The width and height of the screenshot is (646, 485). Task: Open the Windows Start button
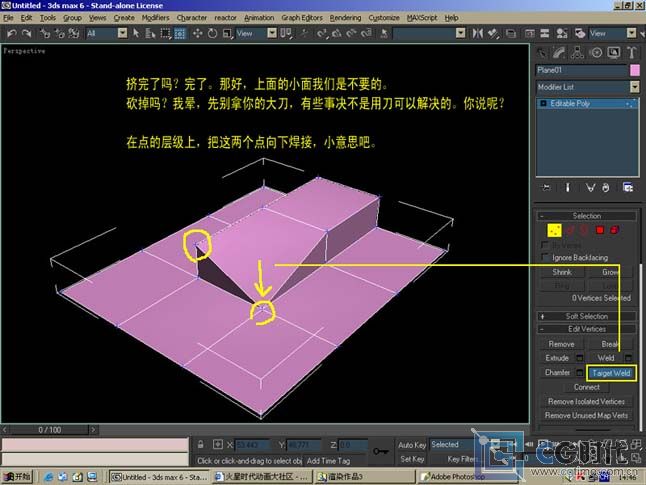[17, 477]
